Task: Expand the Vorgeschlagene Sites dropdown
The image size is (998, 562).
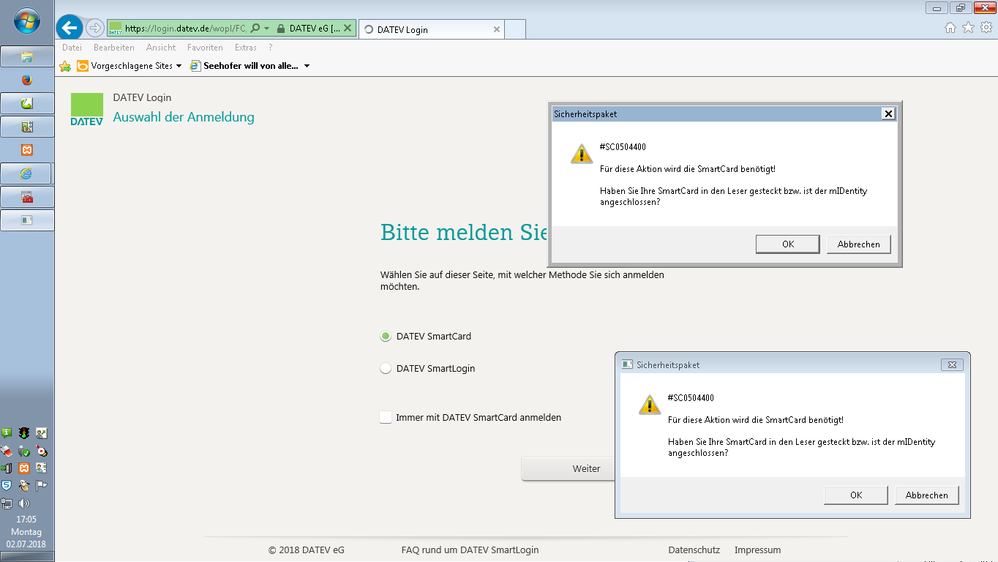Action: coord(179,66)
